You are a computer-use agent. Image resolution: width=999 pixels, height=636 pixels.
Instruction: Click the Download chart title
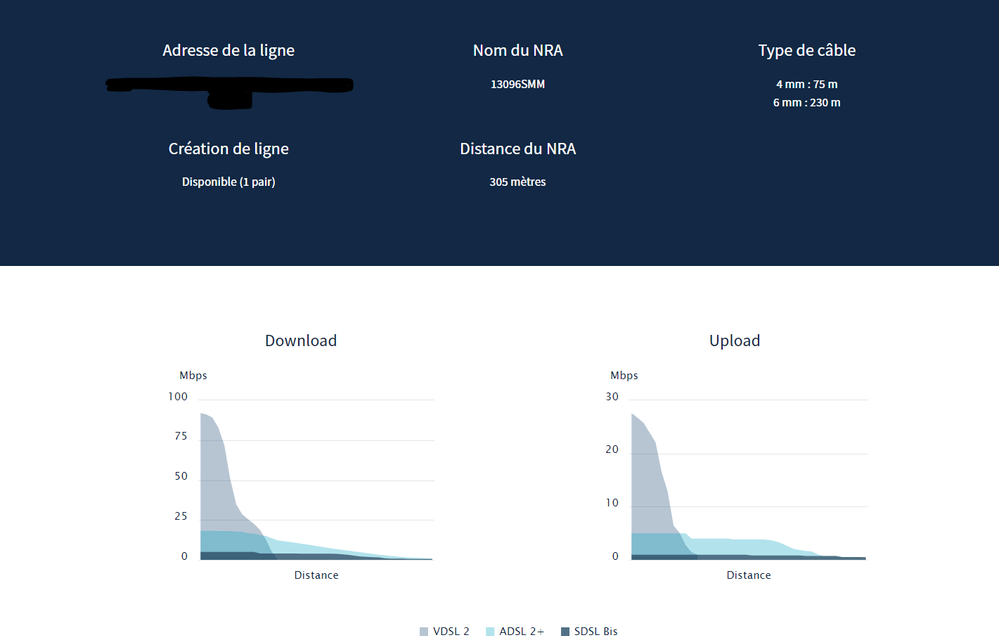[300, 341]
